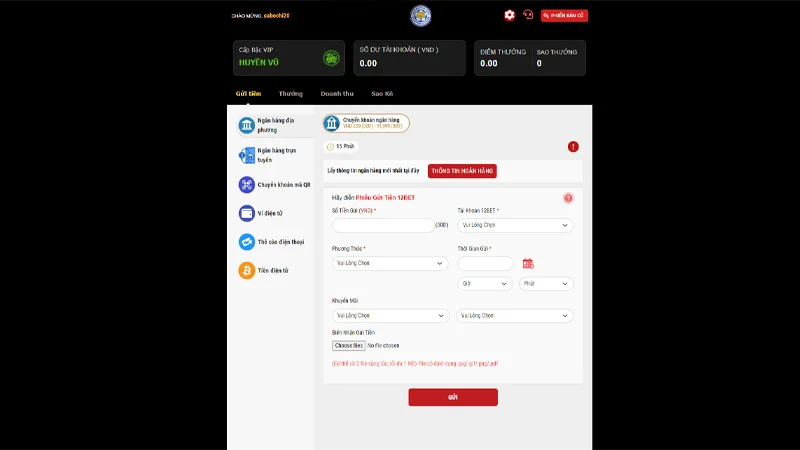Select Ngân hàng địa phương bank icon
800x450 pixels.
[x=246, y=125]
